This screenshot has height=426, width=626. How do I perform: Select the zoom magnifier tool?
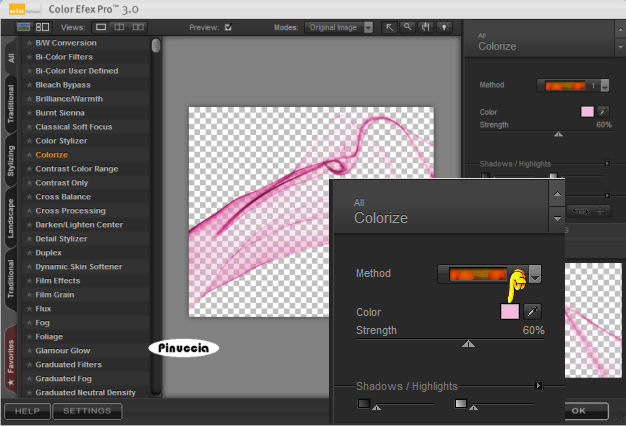(407, 27)
